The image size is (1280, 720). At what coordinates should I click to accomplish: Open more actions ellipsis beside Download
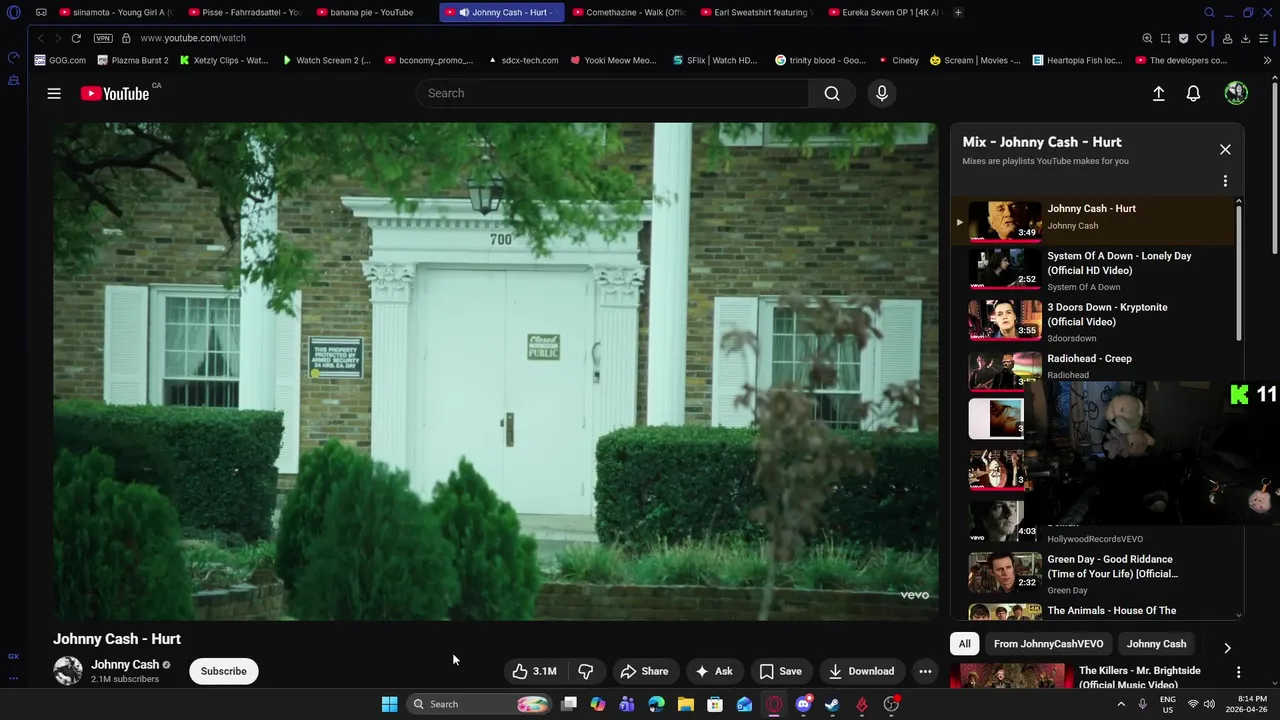[x=925, y=671]
